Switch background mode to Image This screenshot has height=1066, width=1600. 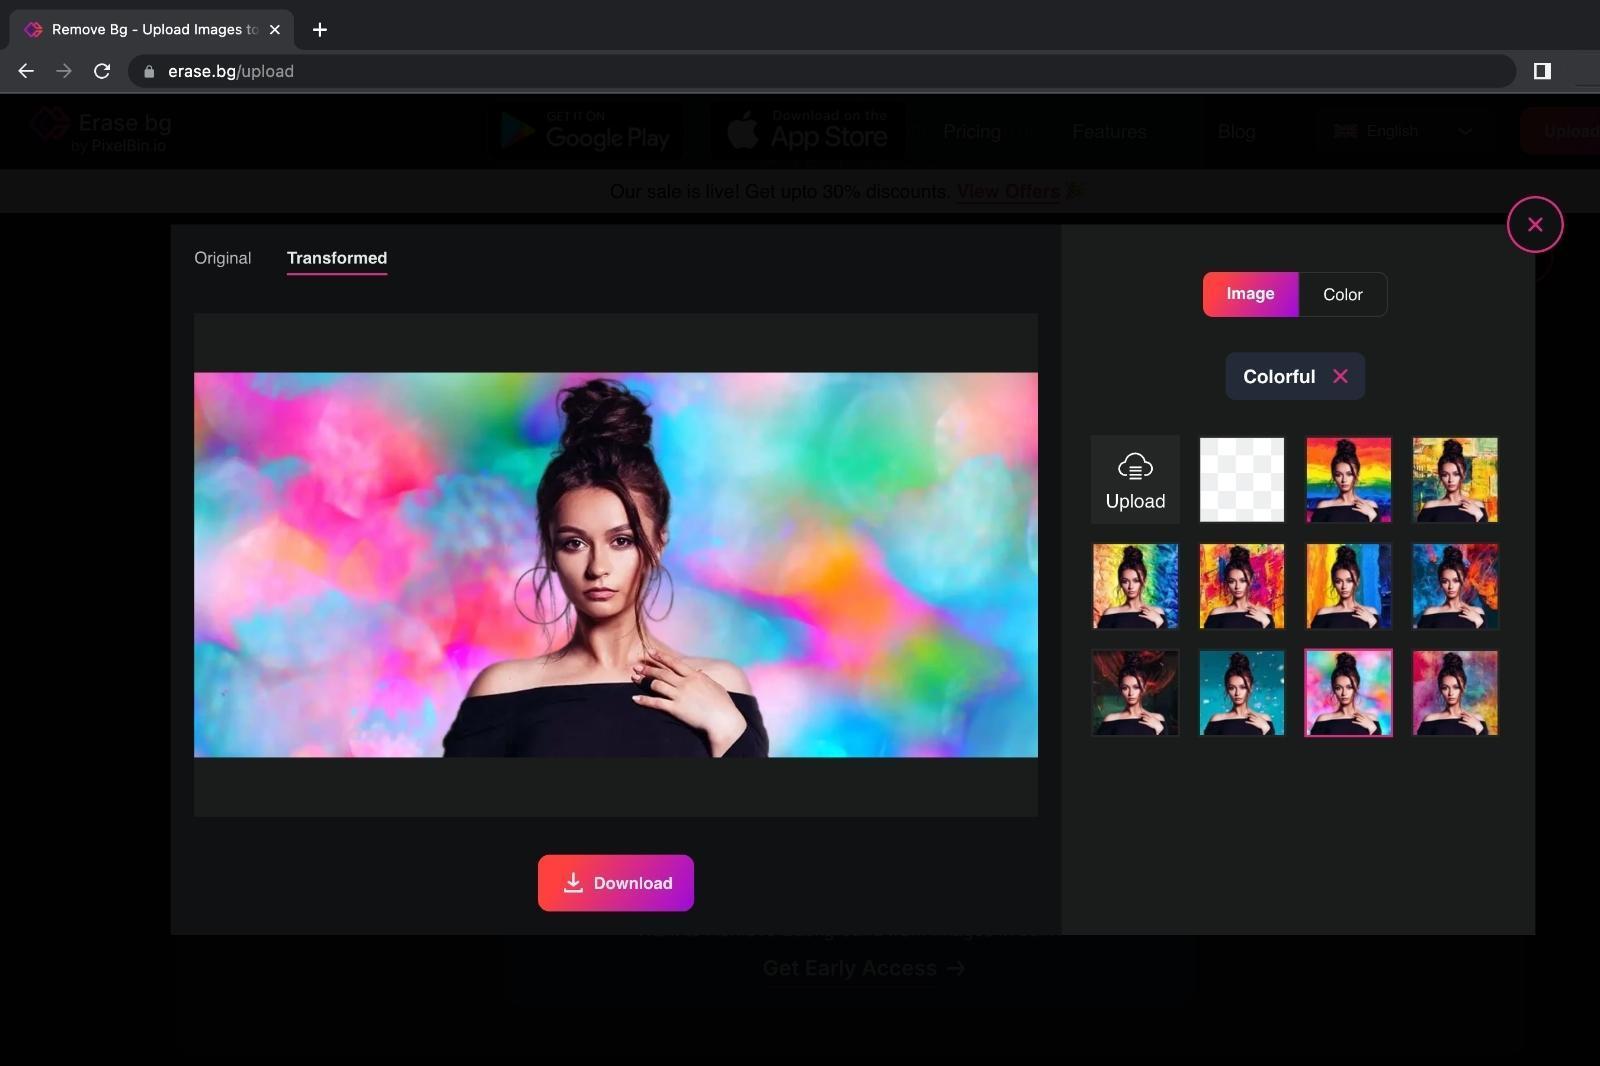click(x=1250, y=294)
